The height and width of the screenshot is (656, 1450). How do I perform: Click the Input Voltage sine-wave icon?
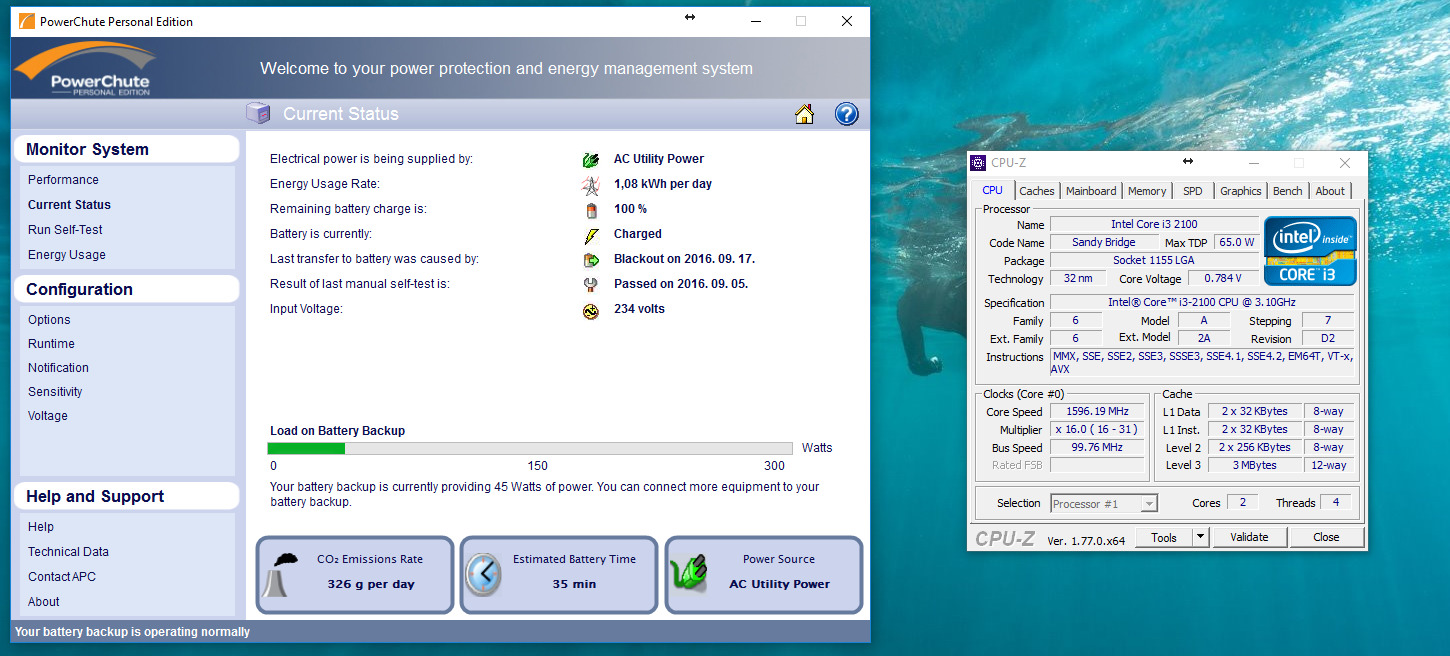(591, 310)
